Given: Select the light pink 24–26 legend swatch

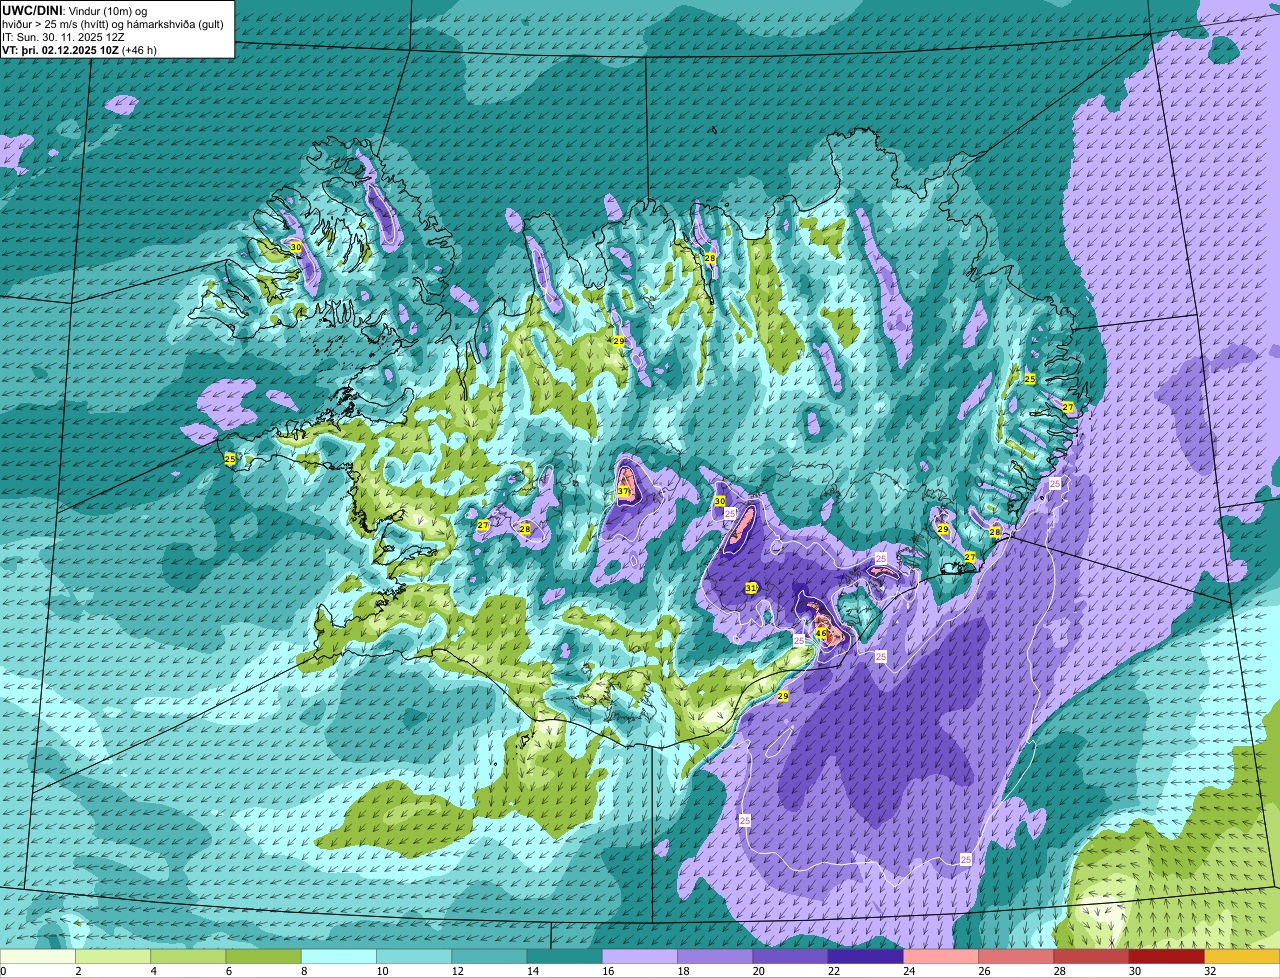Looking at the screenshot, I should click(x=941, y=956).
